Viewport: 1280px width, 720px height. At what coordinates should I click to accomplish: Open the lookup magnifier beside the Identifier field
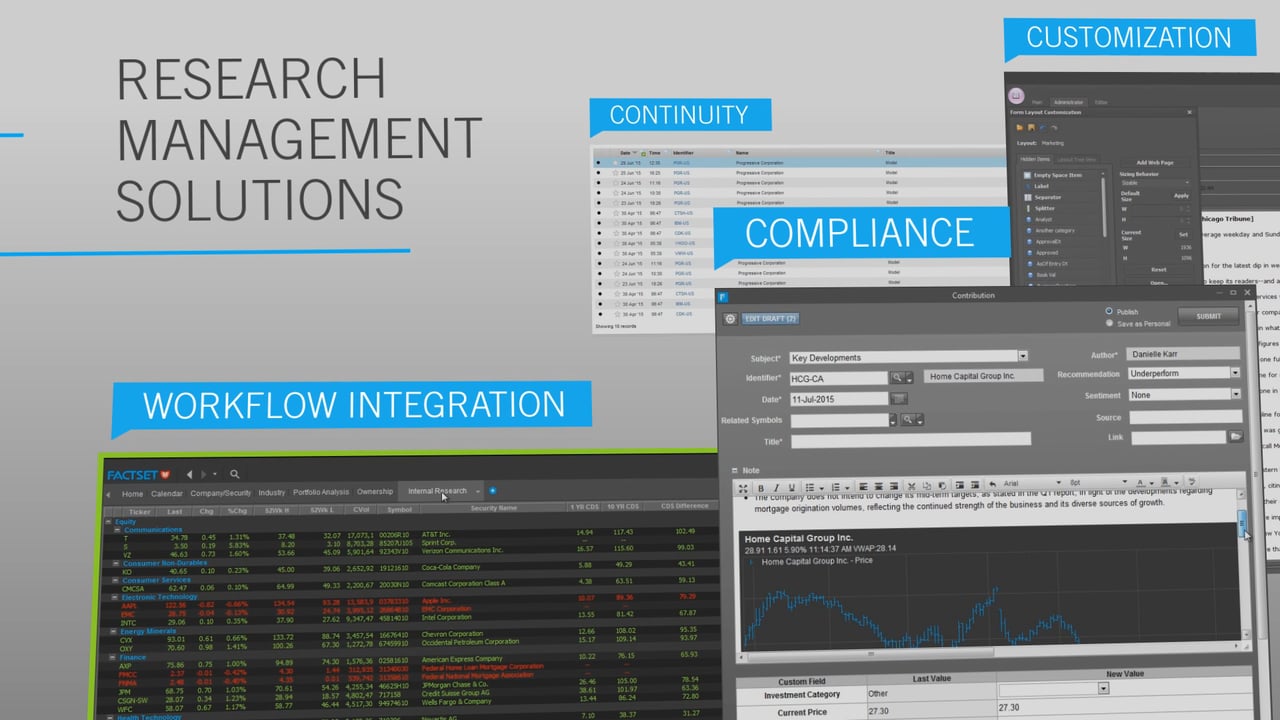896,377
